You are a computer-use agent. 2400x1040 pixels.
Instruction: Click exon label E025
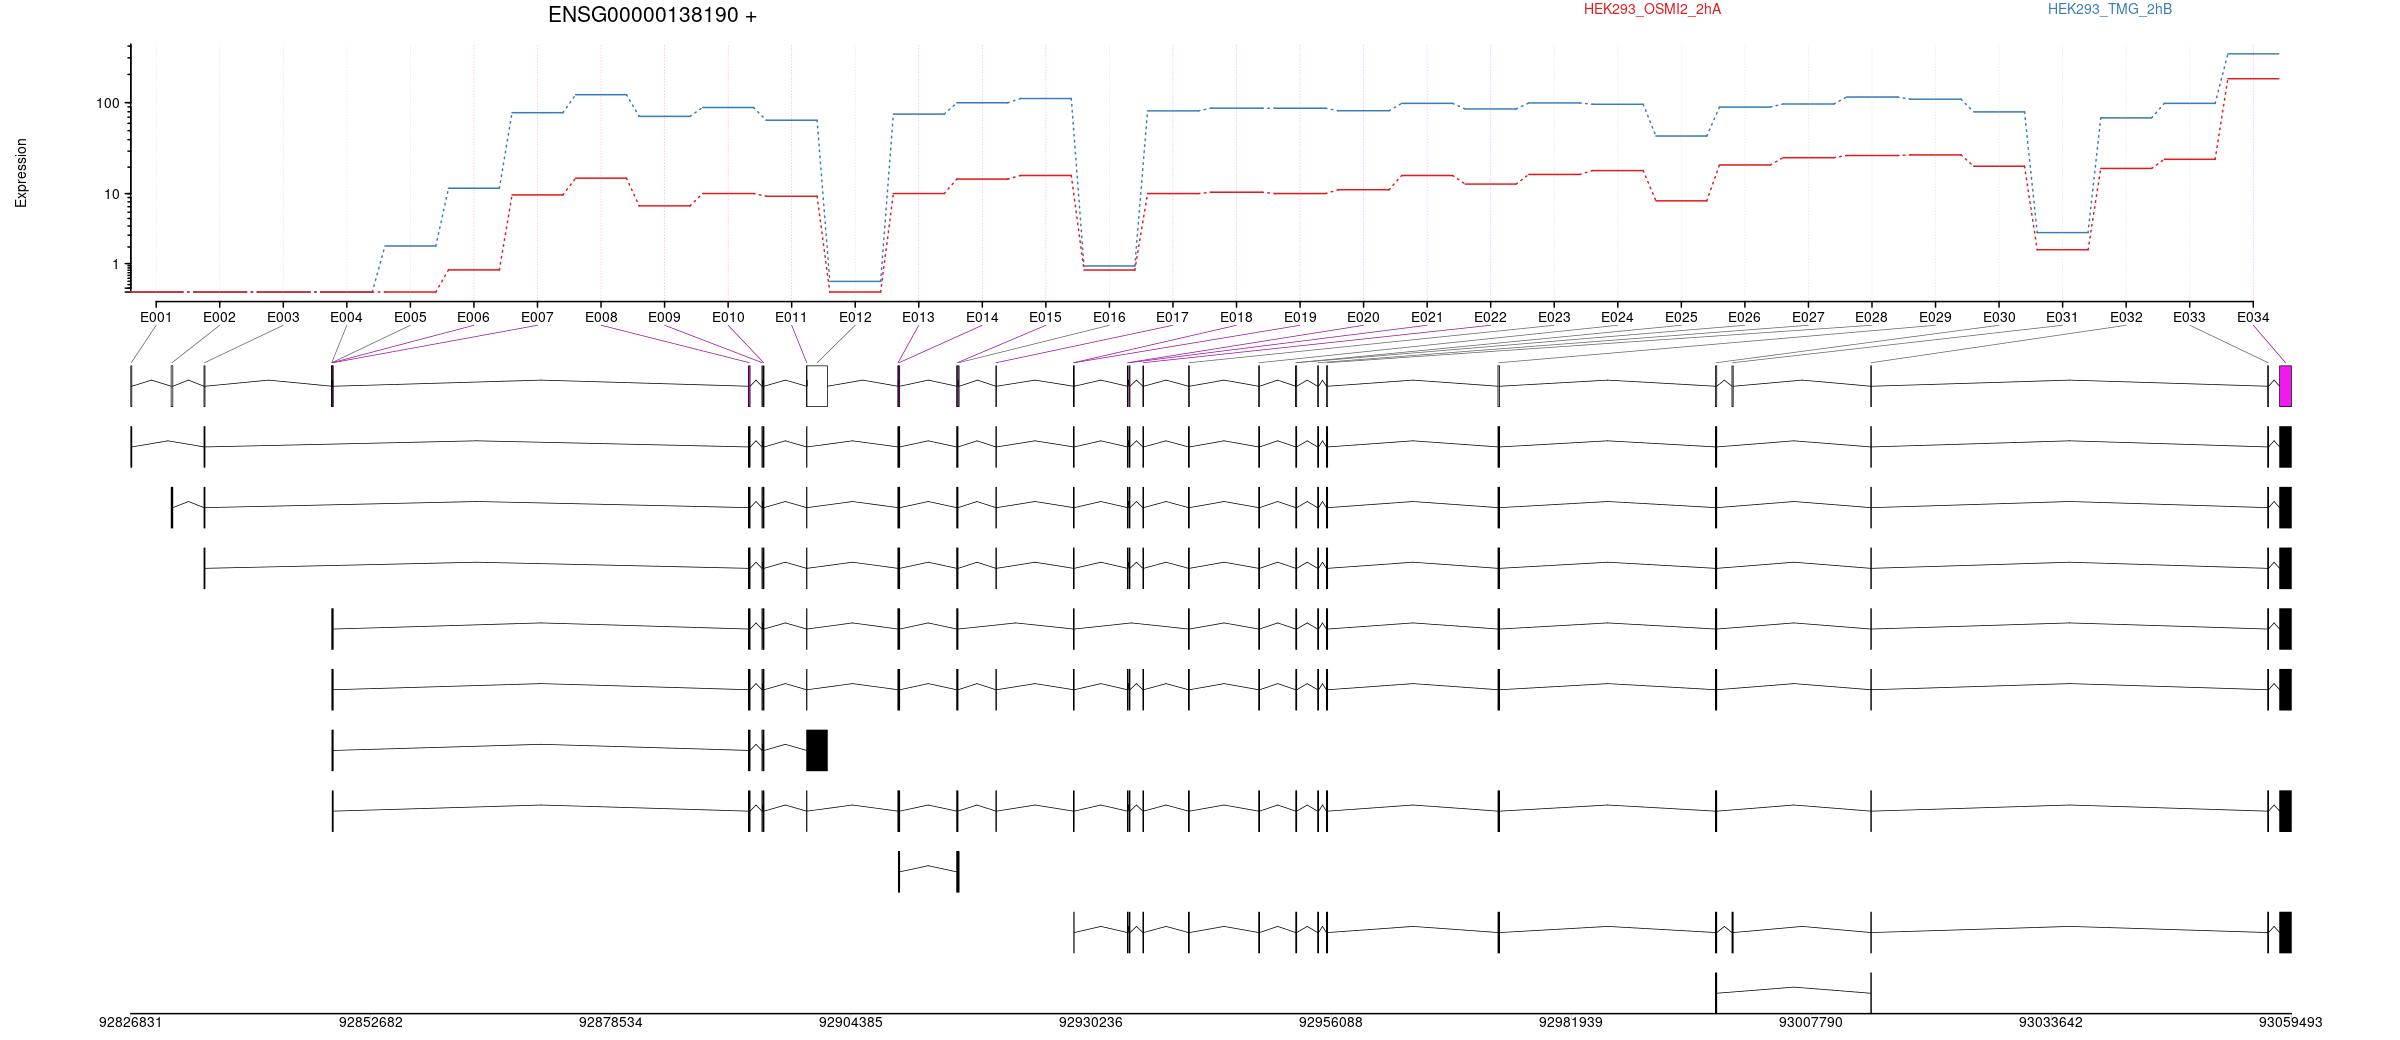[x=1681, y=317]
